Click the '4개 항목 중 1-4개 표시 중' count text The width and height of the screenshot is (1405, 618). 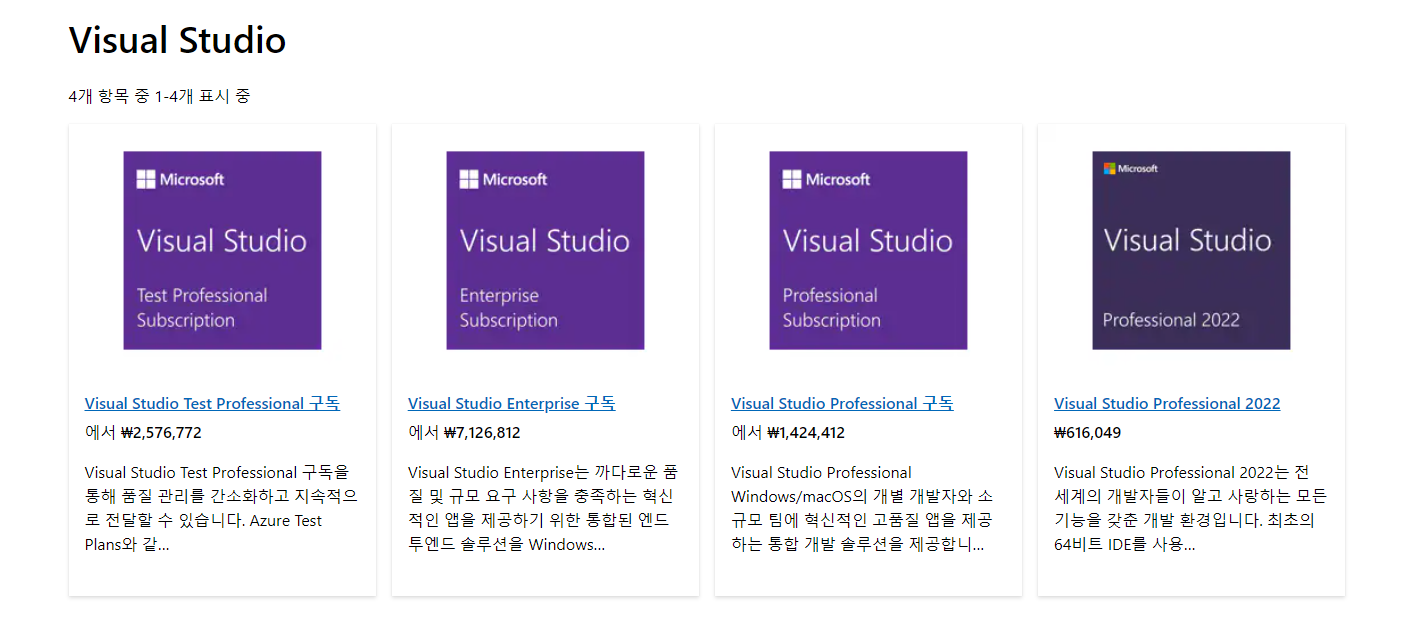tap(159, 96)
